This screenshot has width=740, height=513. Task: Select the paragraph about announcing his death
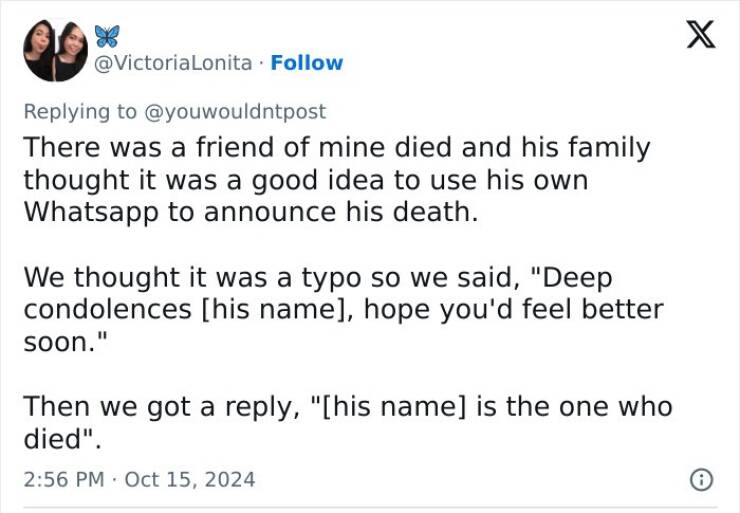(337, 179)
